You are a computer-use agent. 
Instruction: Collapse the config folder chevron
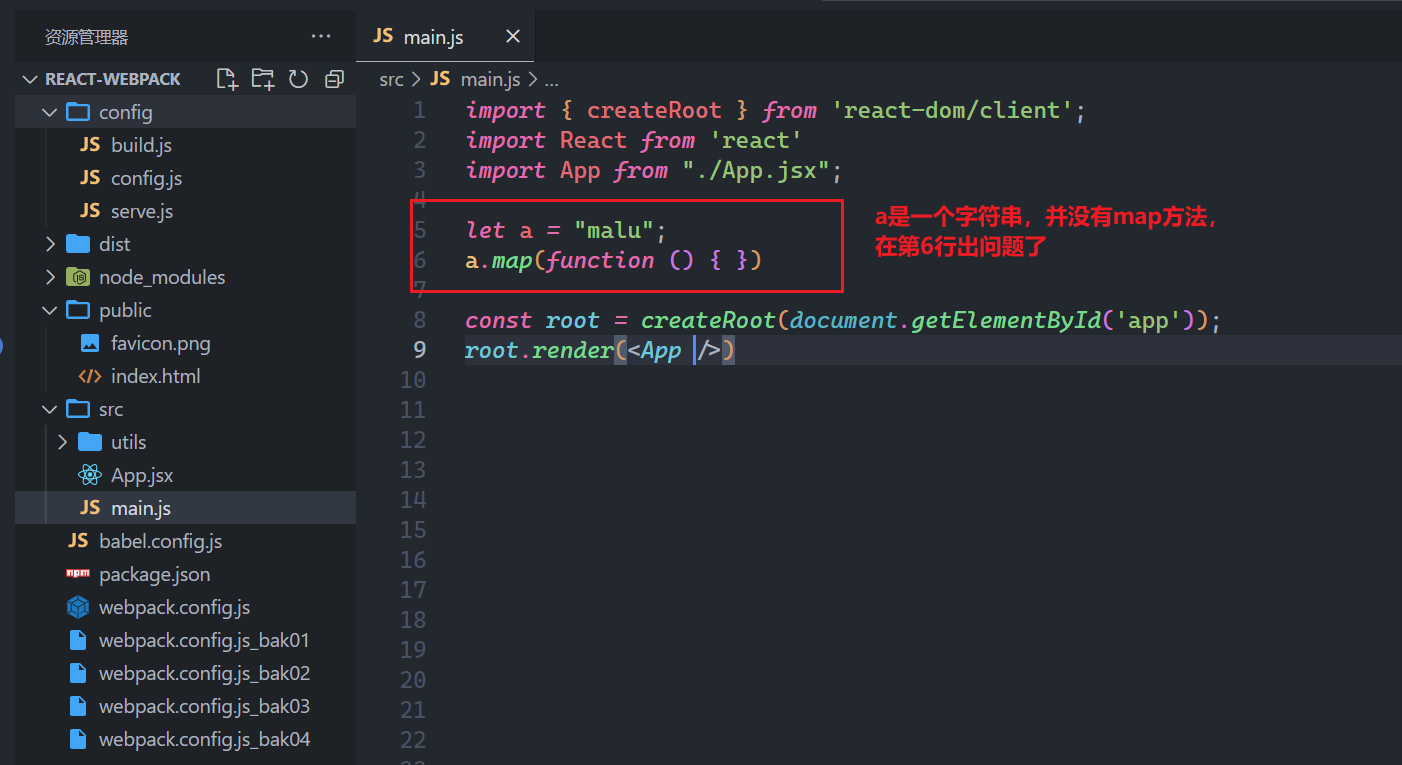click(x=50, y=112)
